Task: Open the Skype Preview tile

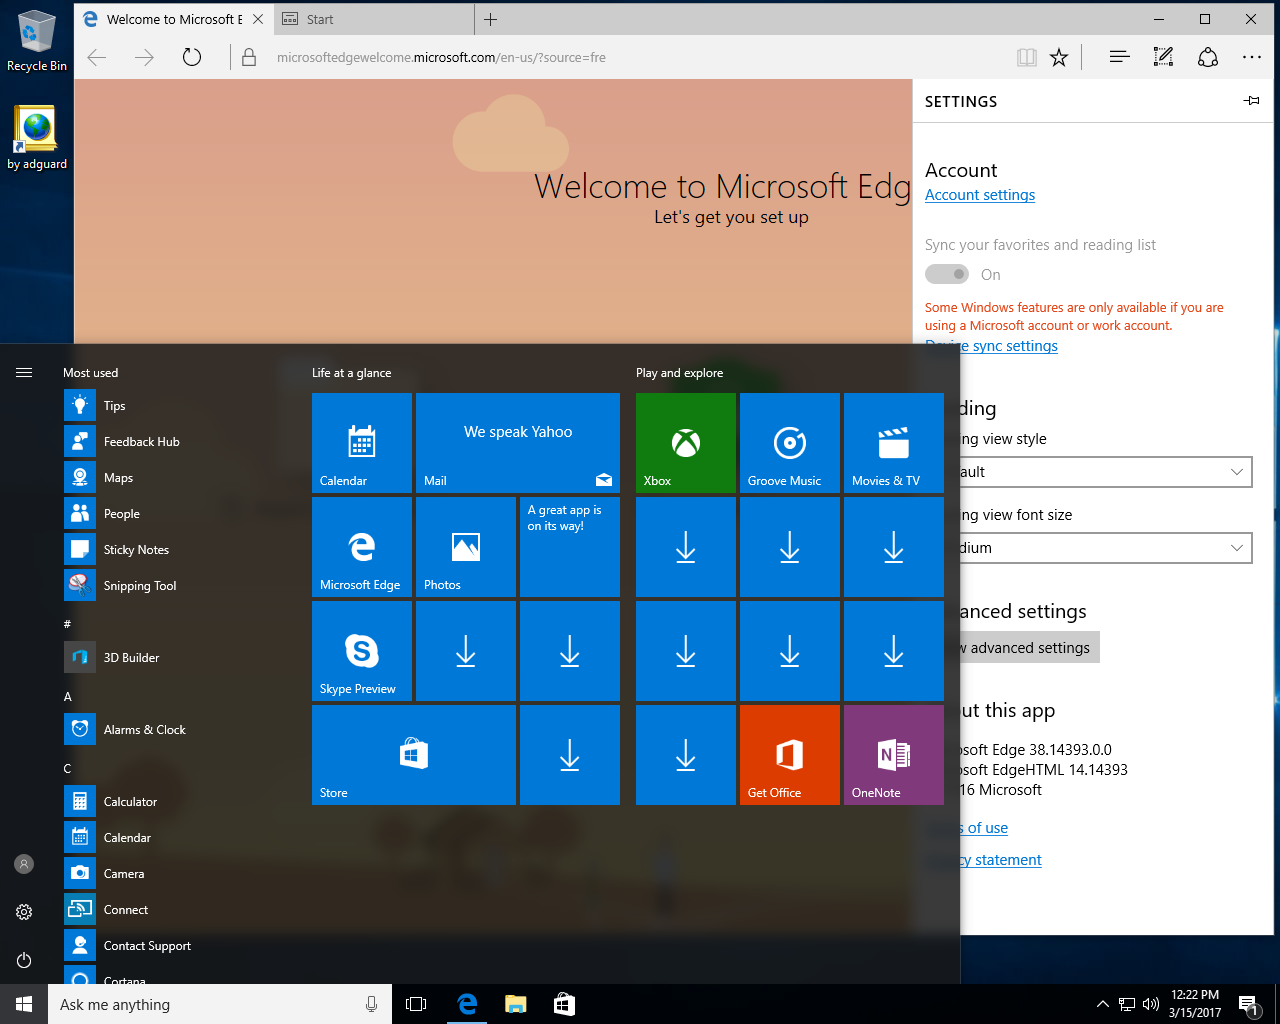Action: coord(362,651)
